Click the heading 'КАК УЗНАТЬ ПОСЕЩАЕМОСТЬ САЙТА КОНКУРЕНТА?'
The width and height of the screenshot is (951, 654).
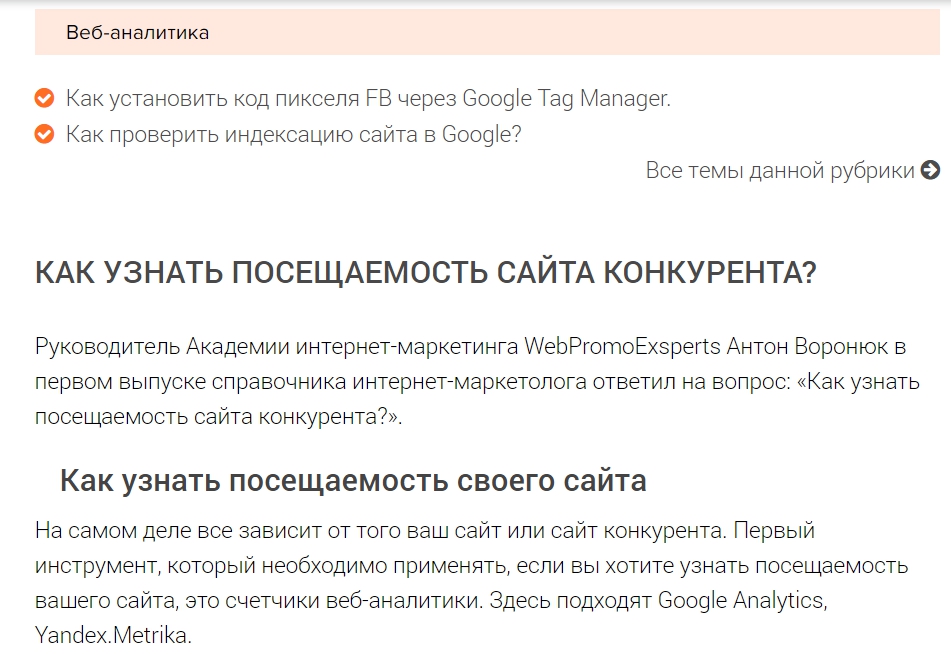425,272
